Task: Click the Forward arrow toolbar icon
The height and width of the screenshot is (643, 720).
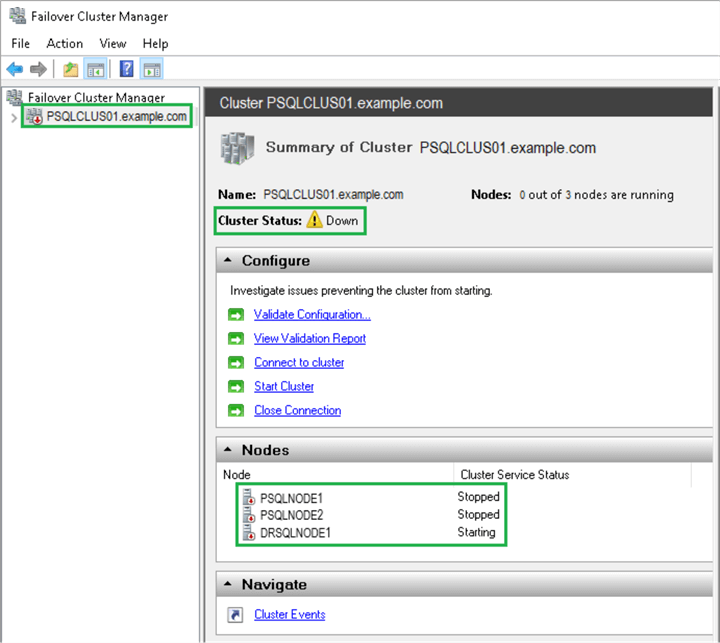Action: click(37, 69)
